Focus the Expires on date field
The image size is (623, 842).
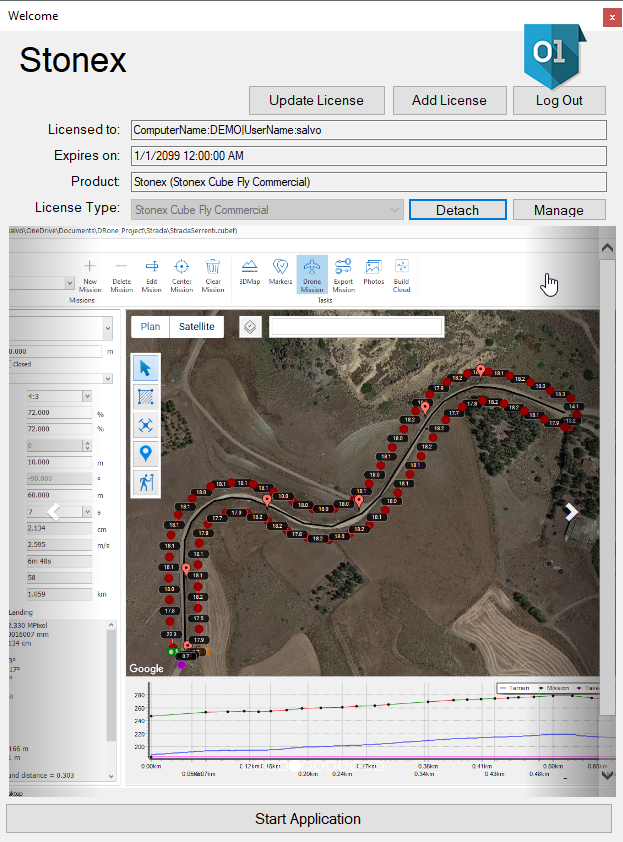pyautogui.click(x=369, y=156)
